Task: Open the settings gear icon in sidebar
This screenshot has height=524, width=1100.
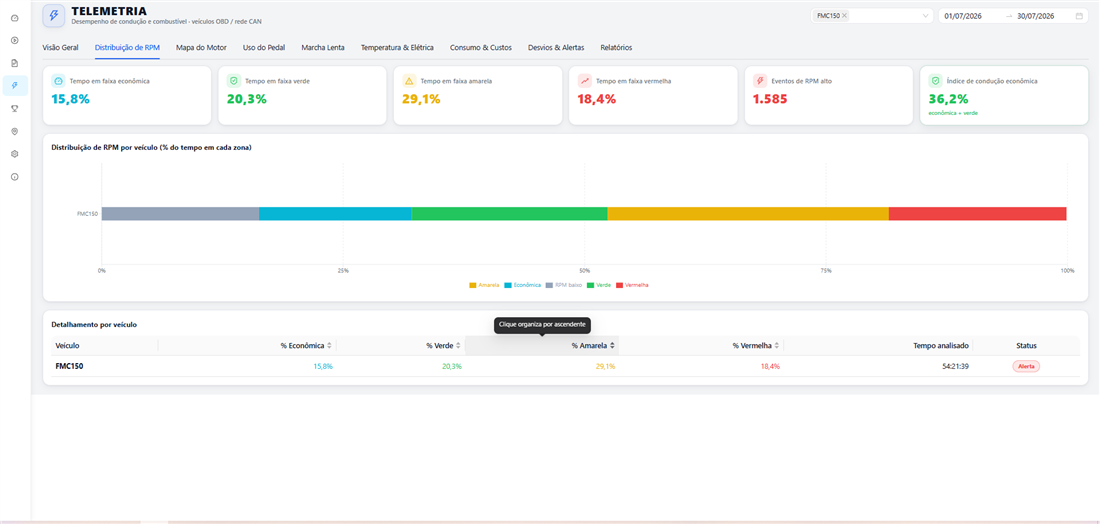Action: 15,154
